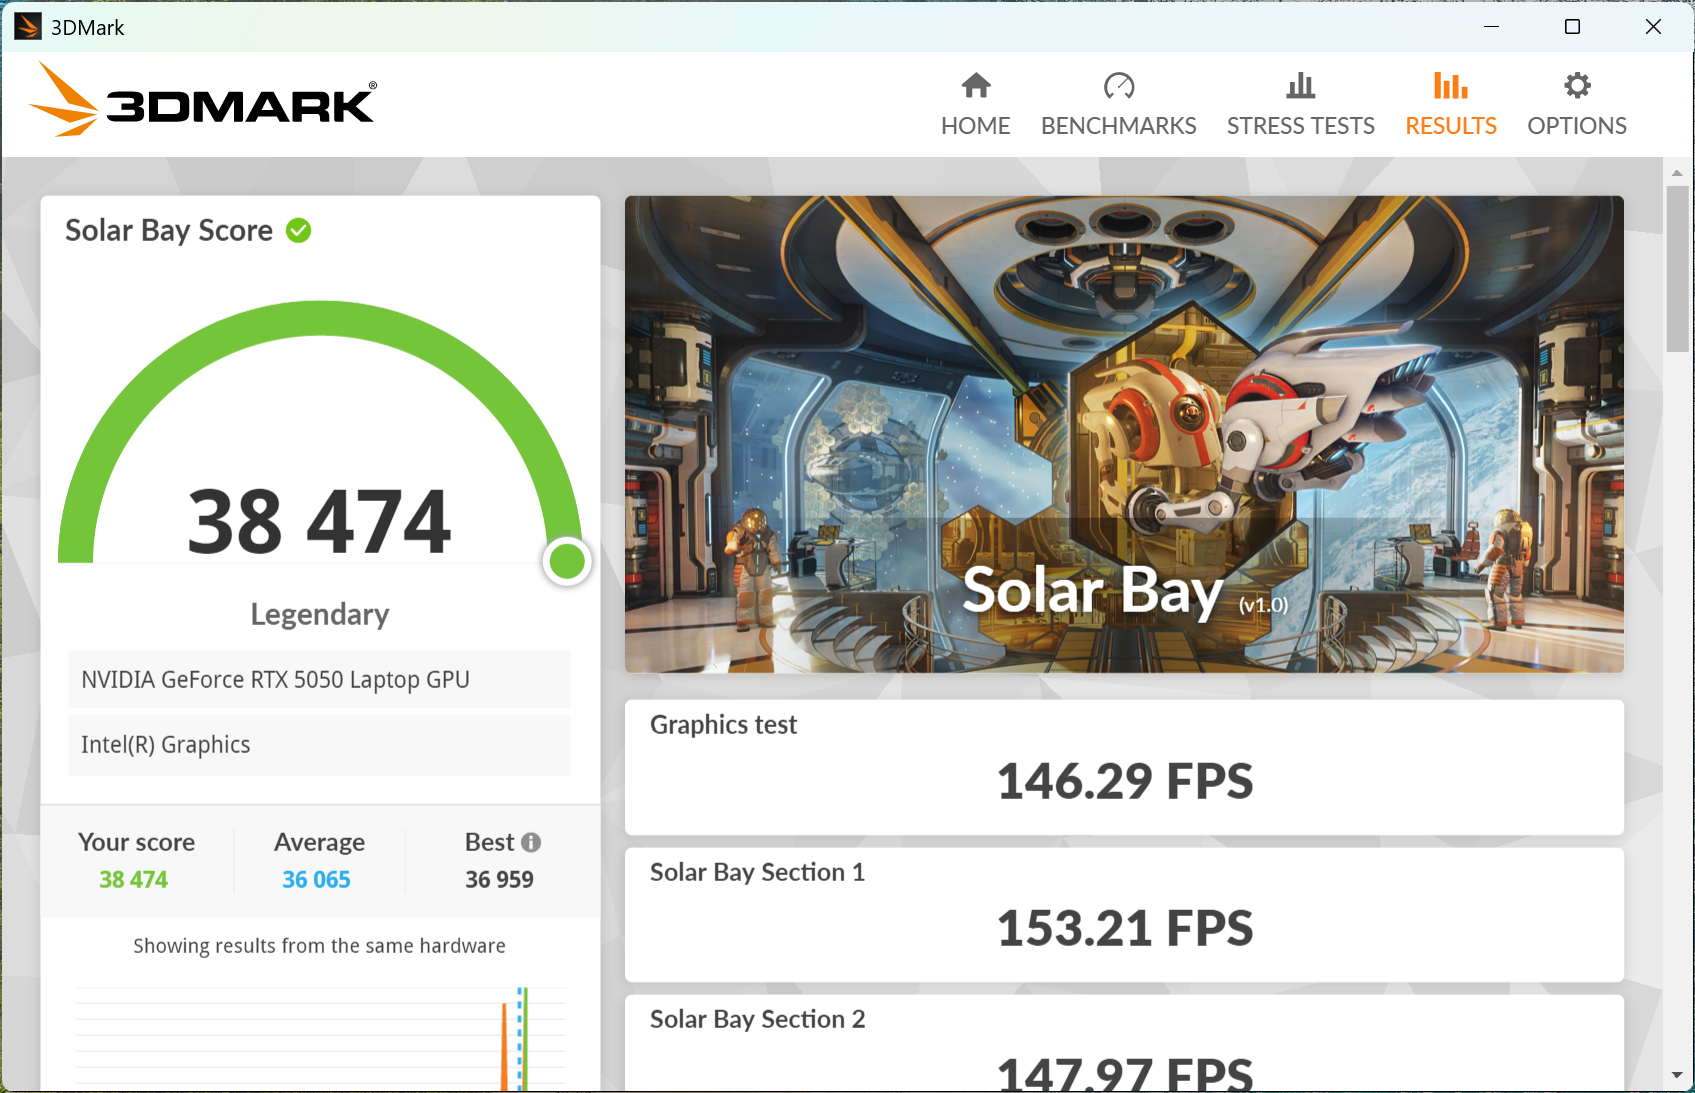Click the score distribution chart
Viewport: 1695px width, 1093px height.
320,1038
